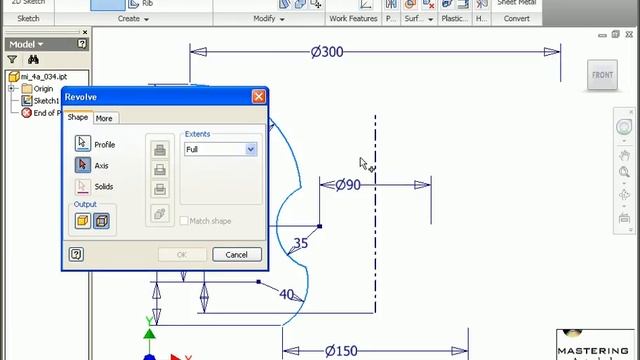
Task: Click the Work Features panel label
Action: [353, 18]
